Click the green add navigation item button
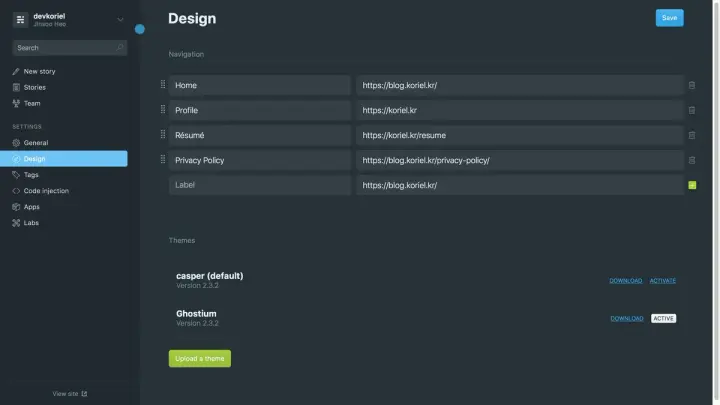 pos(692,185)
